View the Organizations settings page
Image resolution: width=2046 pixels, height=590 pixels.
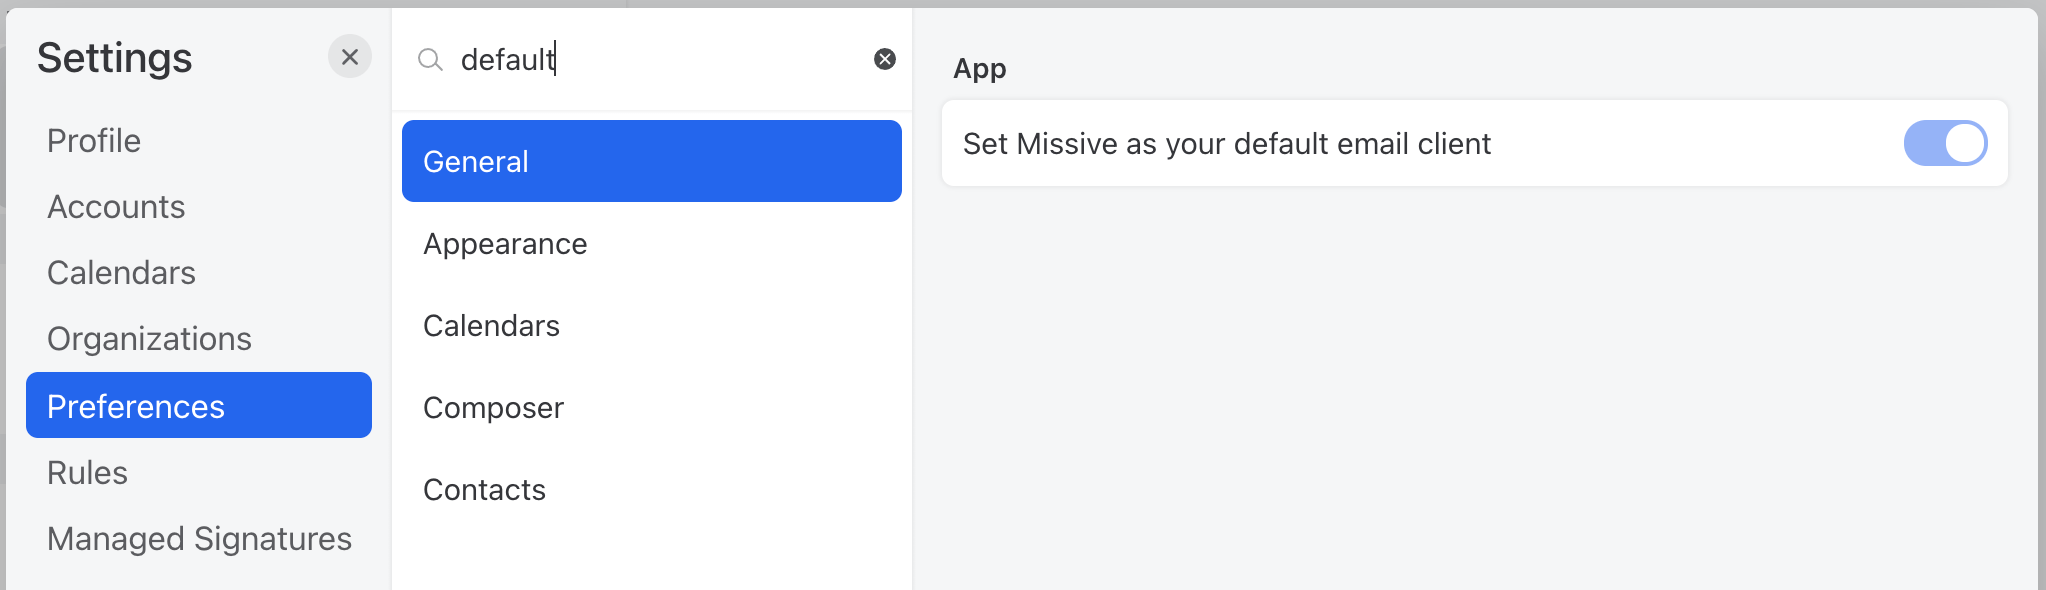[x=149, y=338]
